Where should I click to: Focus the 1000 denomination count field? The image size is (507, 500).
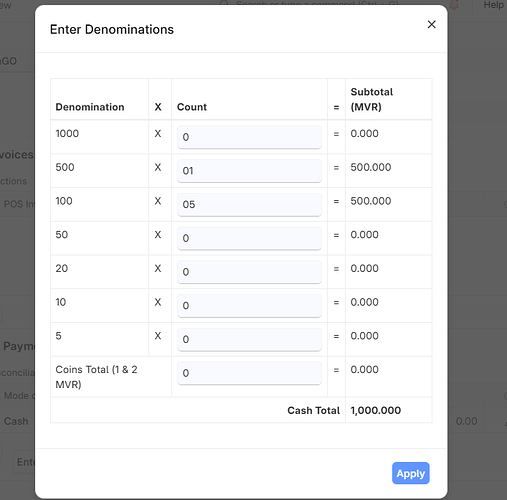click(249, 137)
